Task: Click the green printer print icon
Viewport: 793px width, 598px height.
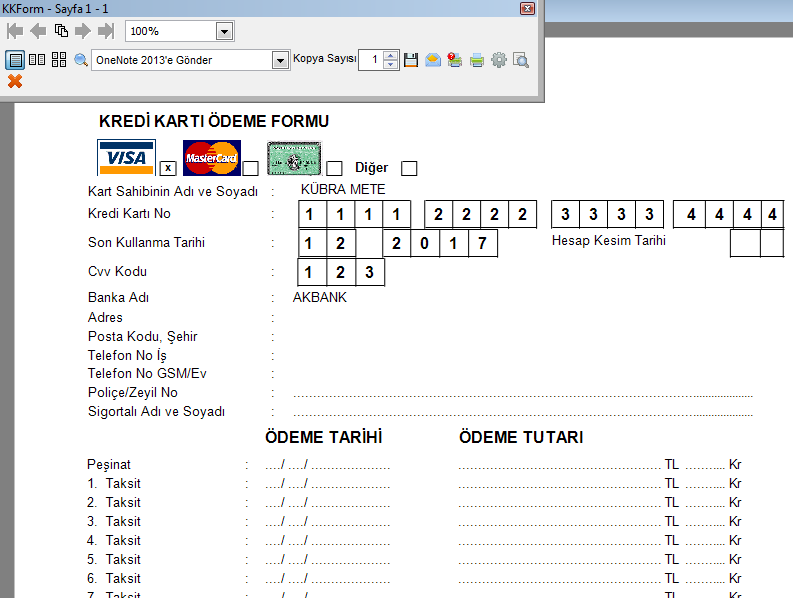Action: click(x=477, y=60)
